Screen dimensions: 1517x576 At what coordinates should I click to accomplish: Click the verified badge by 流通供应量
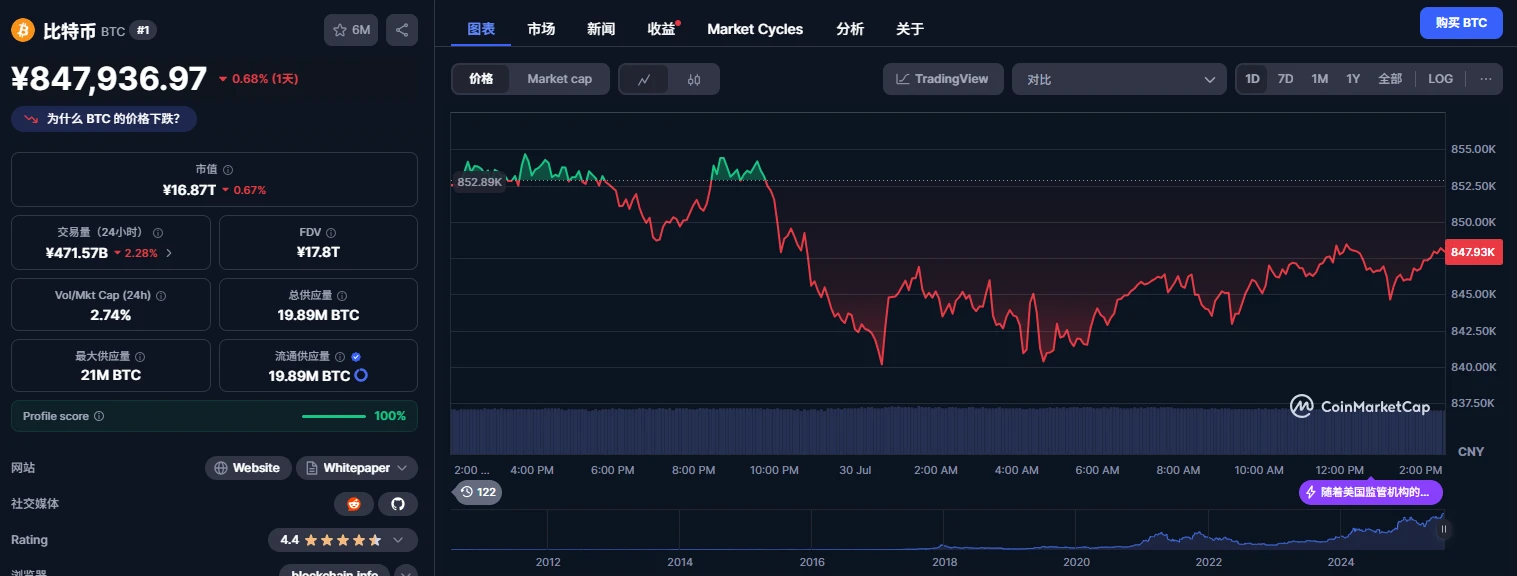click(x=356, y=357)
